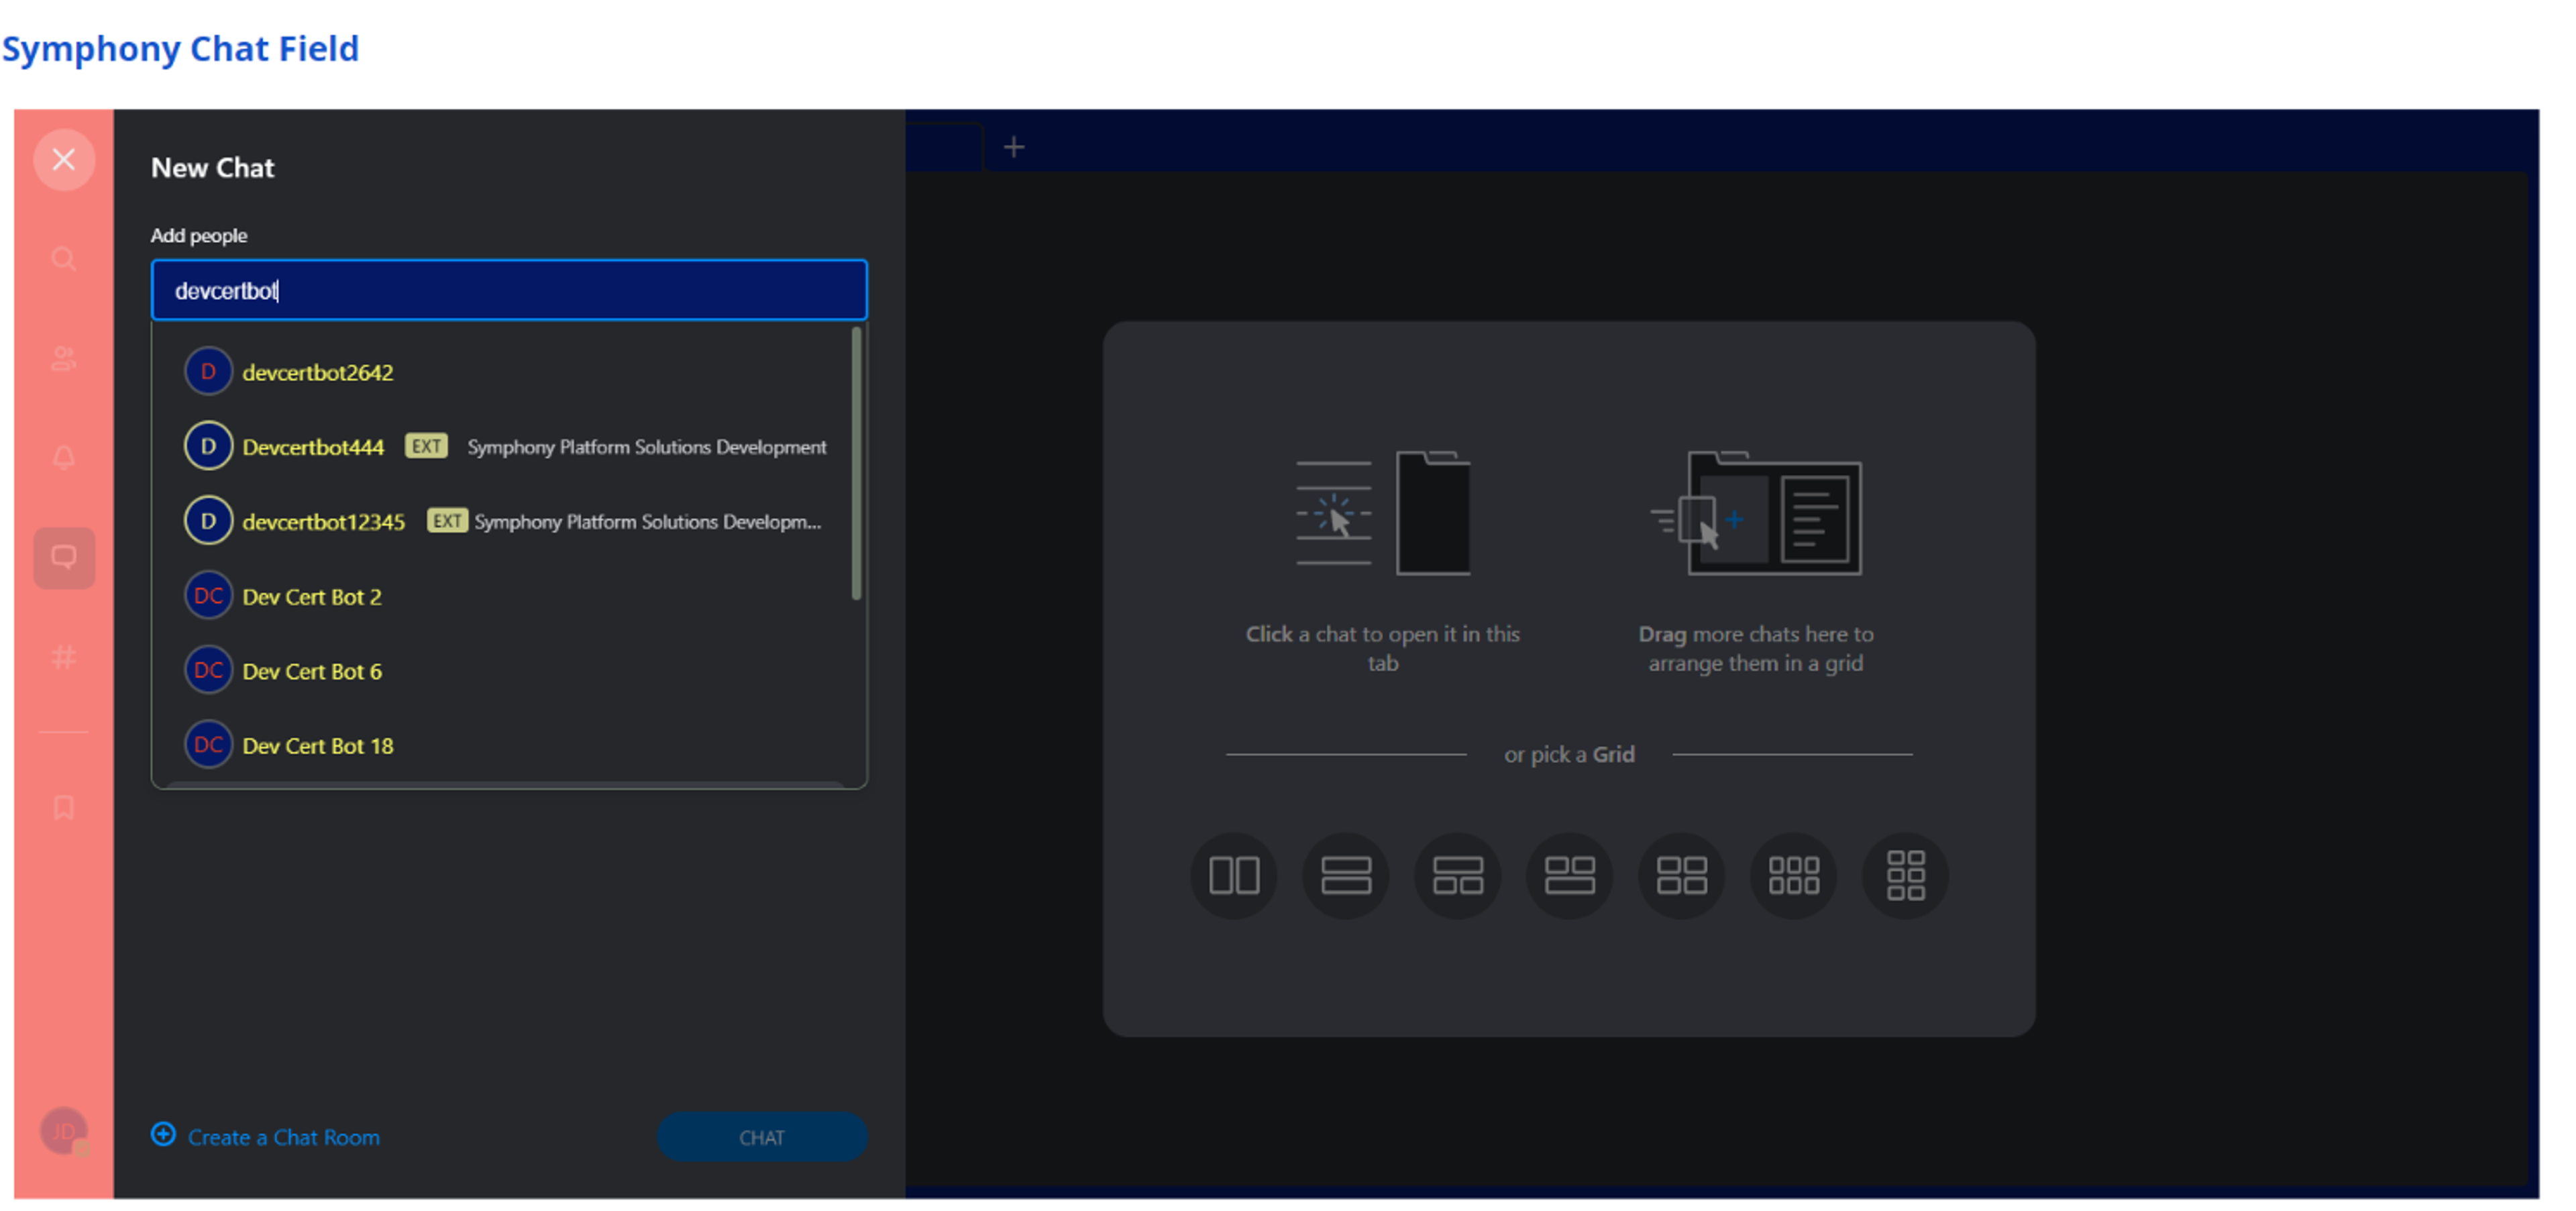
Task: Click the 'Click a chat to open' hint
Action: (x=1383, y=648)
